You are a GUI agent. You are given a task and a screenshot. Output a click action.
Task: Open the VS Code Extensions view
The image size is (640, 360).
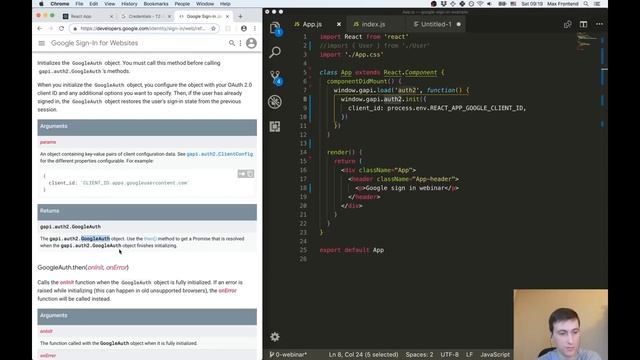(275, 127)
